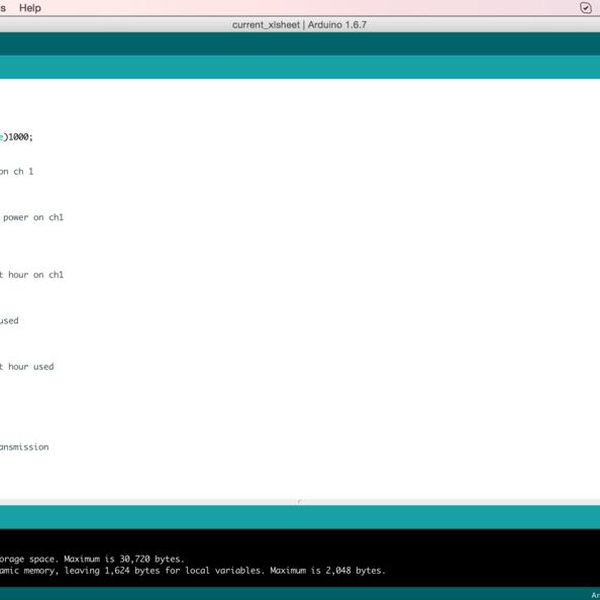Click the comment line 'power on ch1'
This screenshot has height=600, width=600.
pyautogui.click(x=33, y=217)
